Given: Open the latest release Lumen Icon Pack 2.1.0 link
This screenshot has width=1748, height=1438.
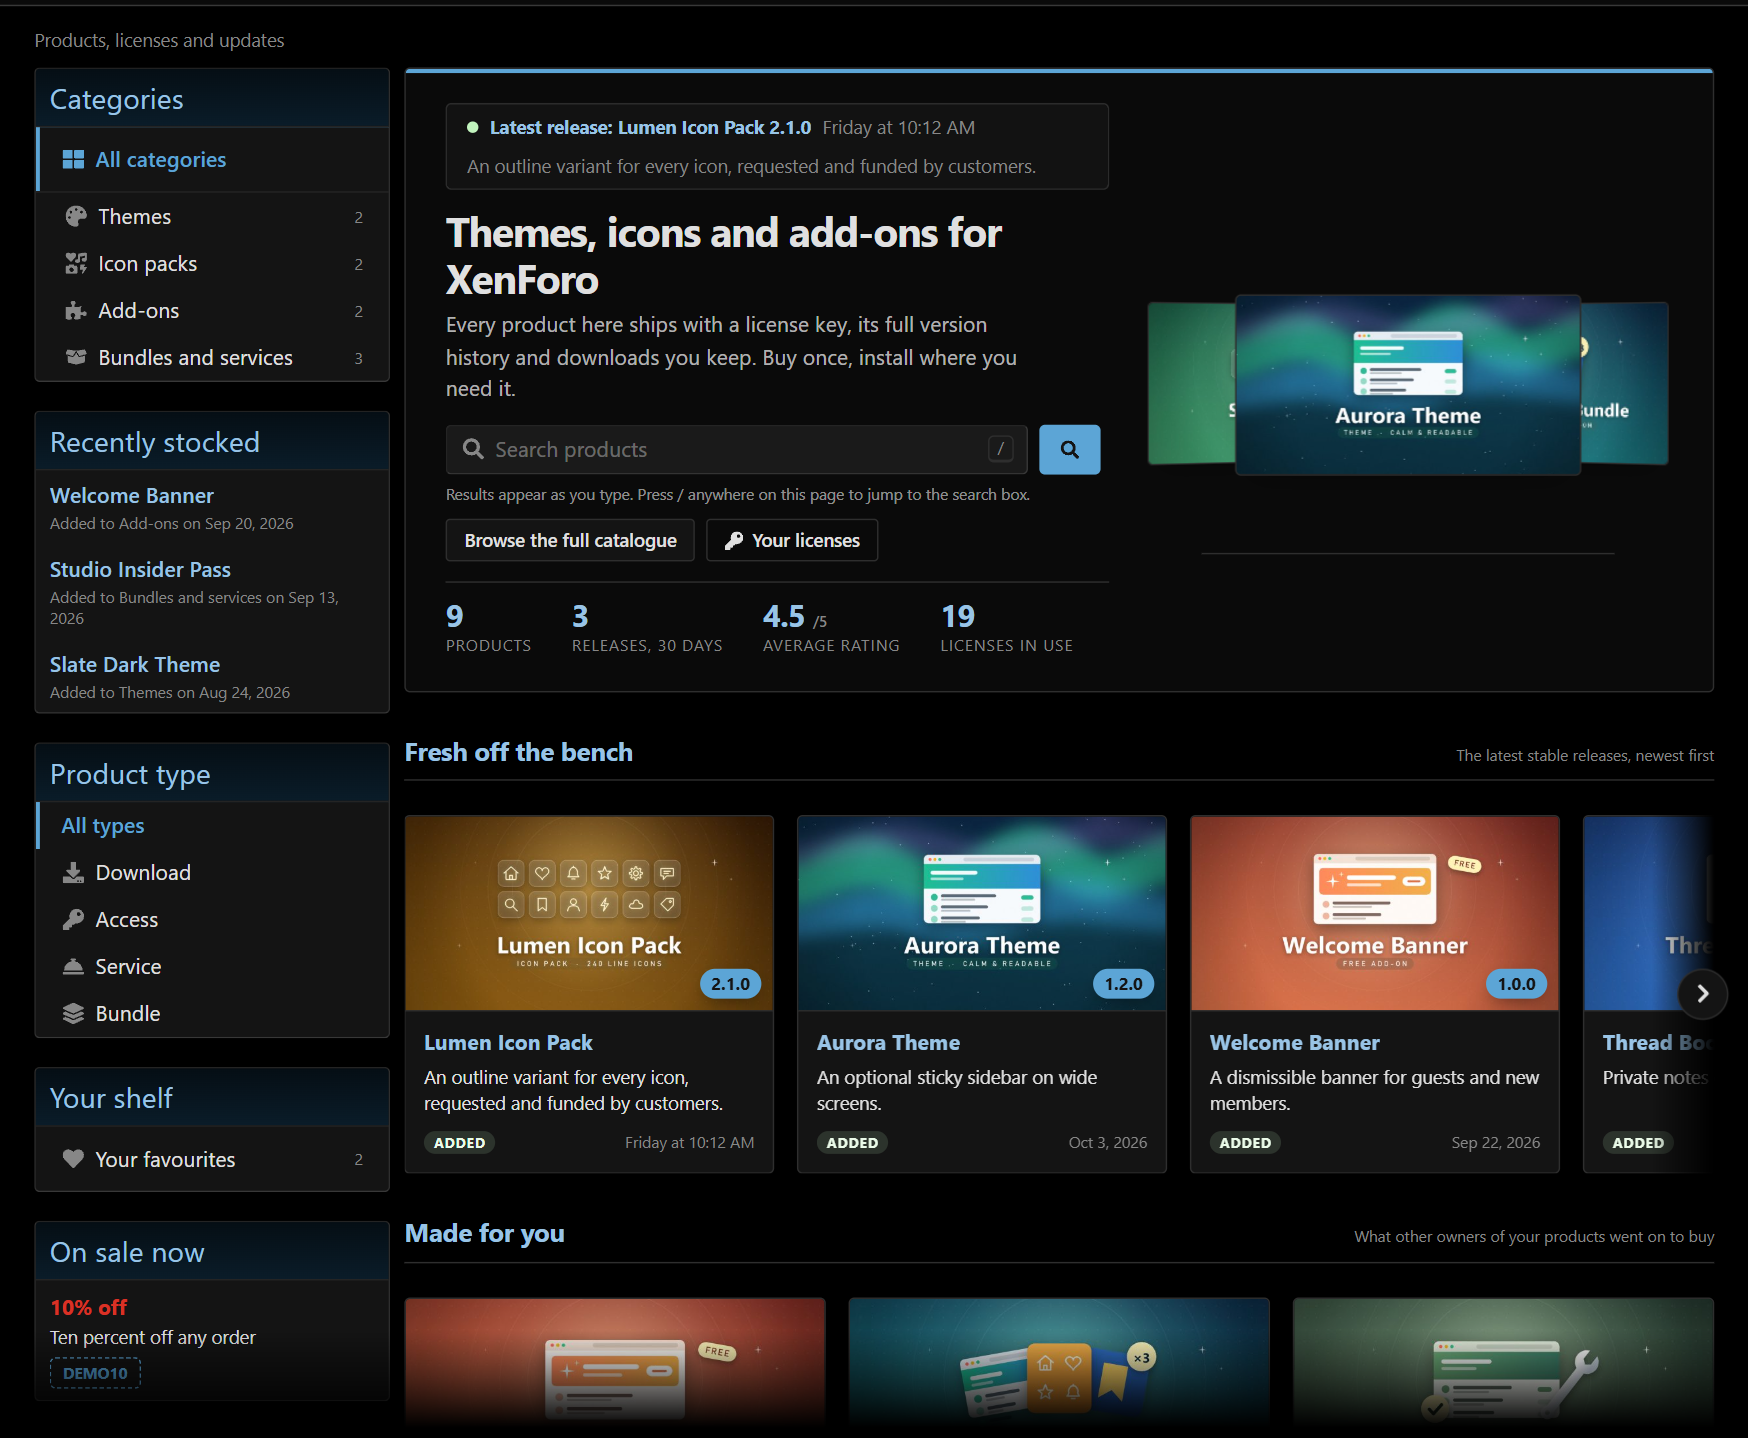Looking at the screenshot, I should click(650, 128).
